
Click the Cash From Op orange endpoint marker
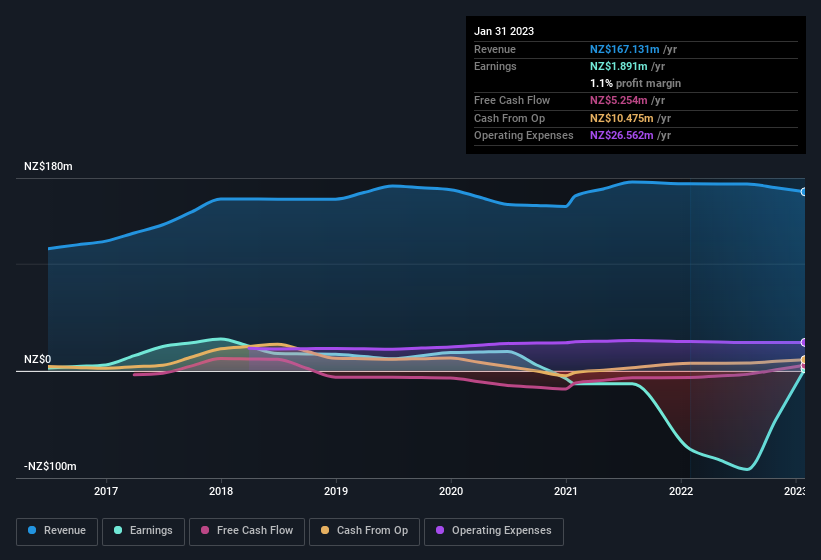[804, 360]
